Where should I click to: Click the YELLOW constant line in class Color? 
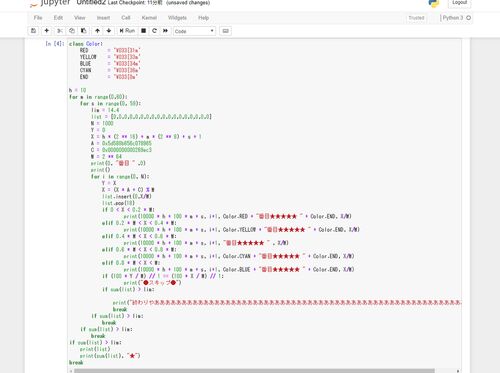coord(110,57)
